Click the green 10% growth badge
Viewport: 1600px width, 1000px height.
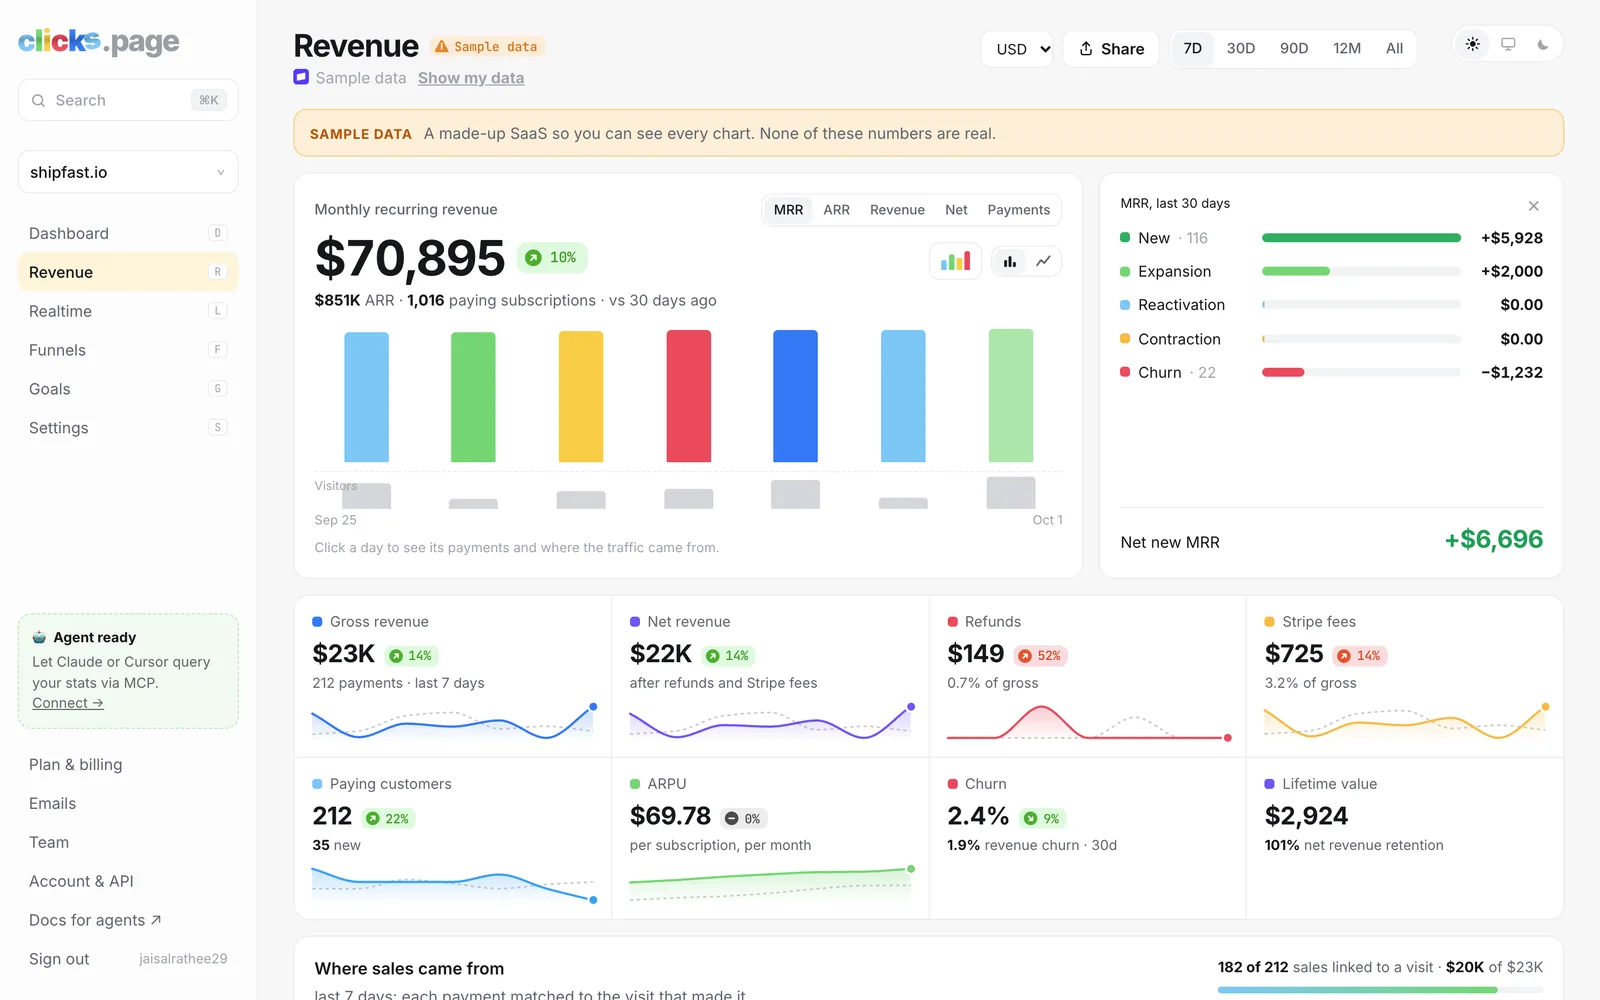pos(552,258)
